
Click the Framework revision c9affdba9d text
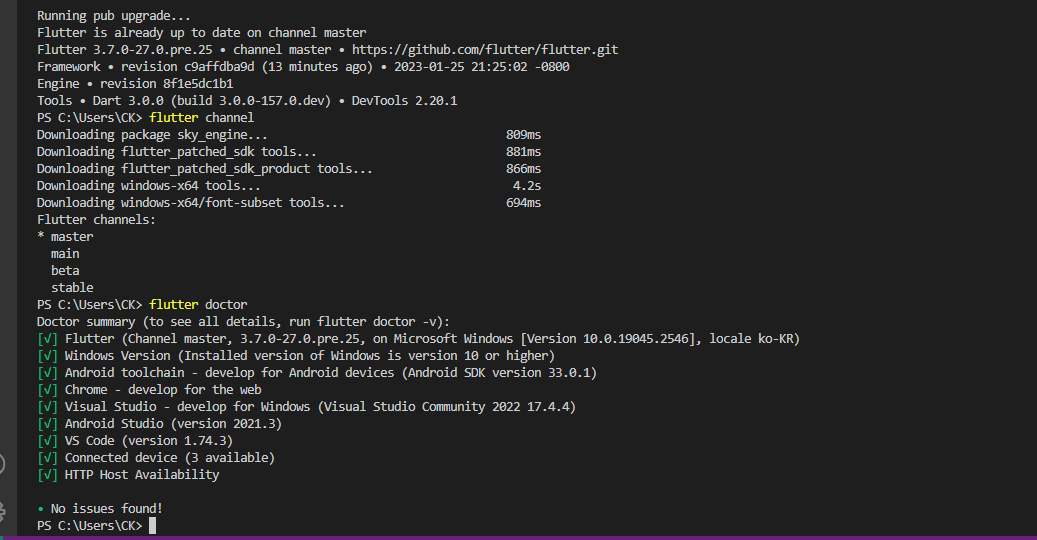(x=145, y=67)
